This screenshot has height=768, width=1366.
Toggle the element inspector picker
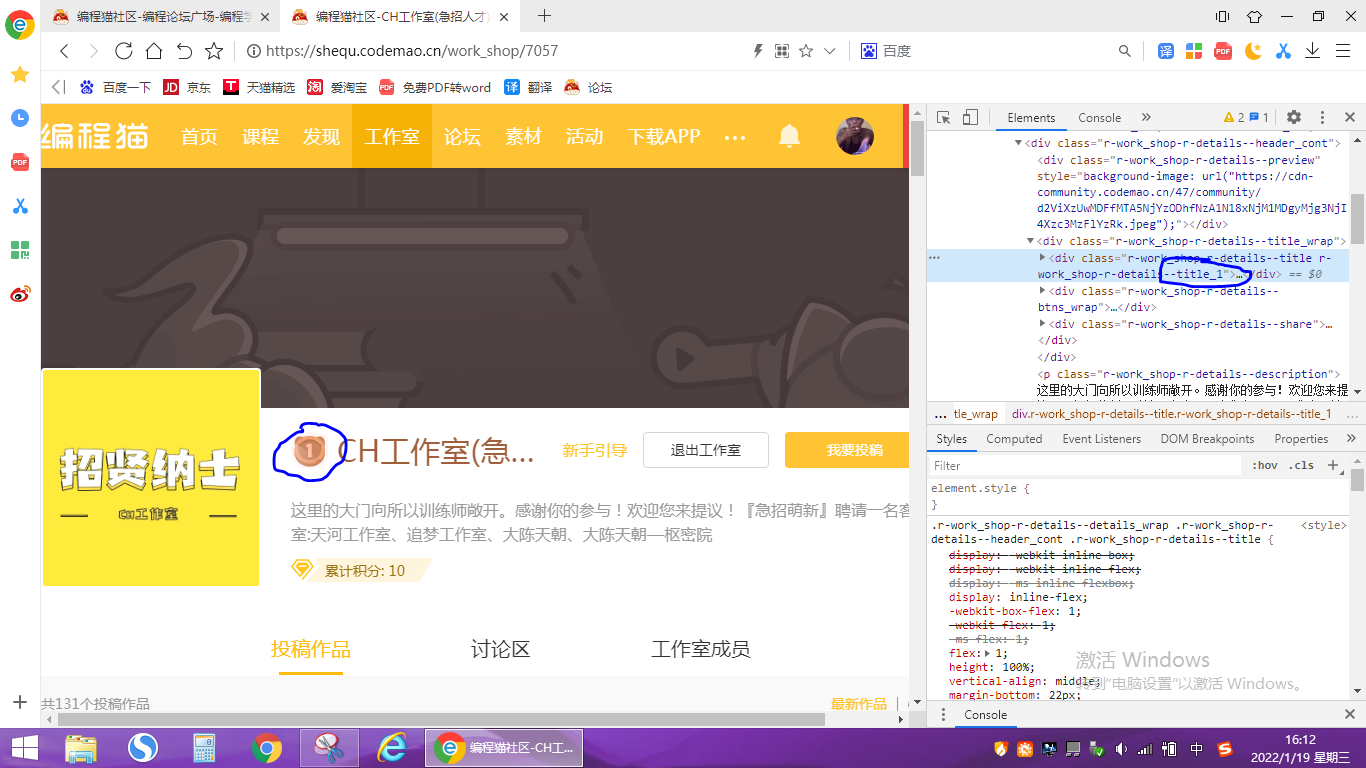[x=943, y=118]
